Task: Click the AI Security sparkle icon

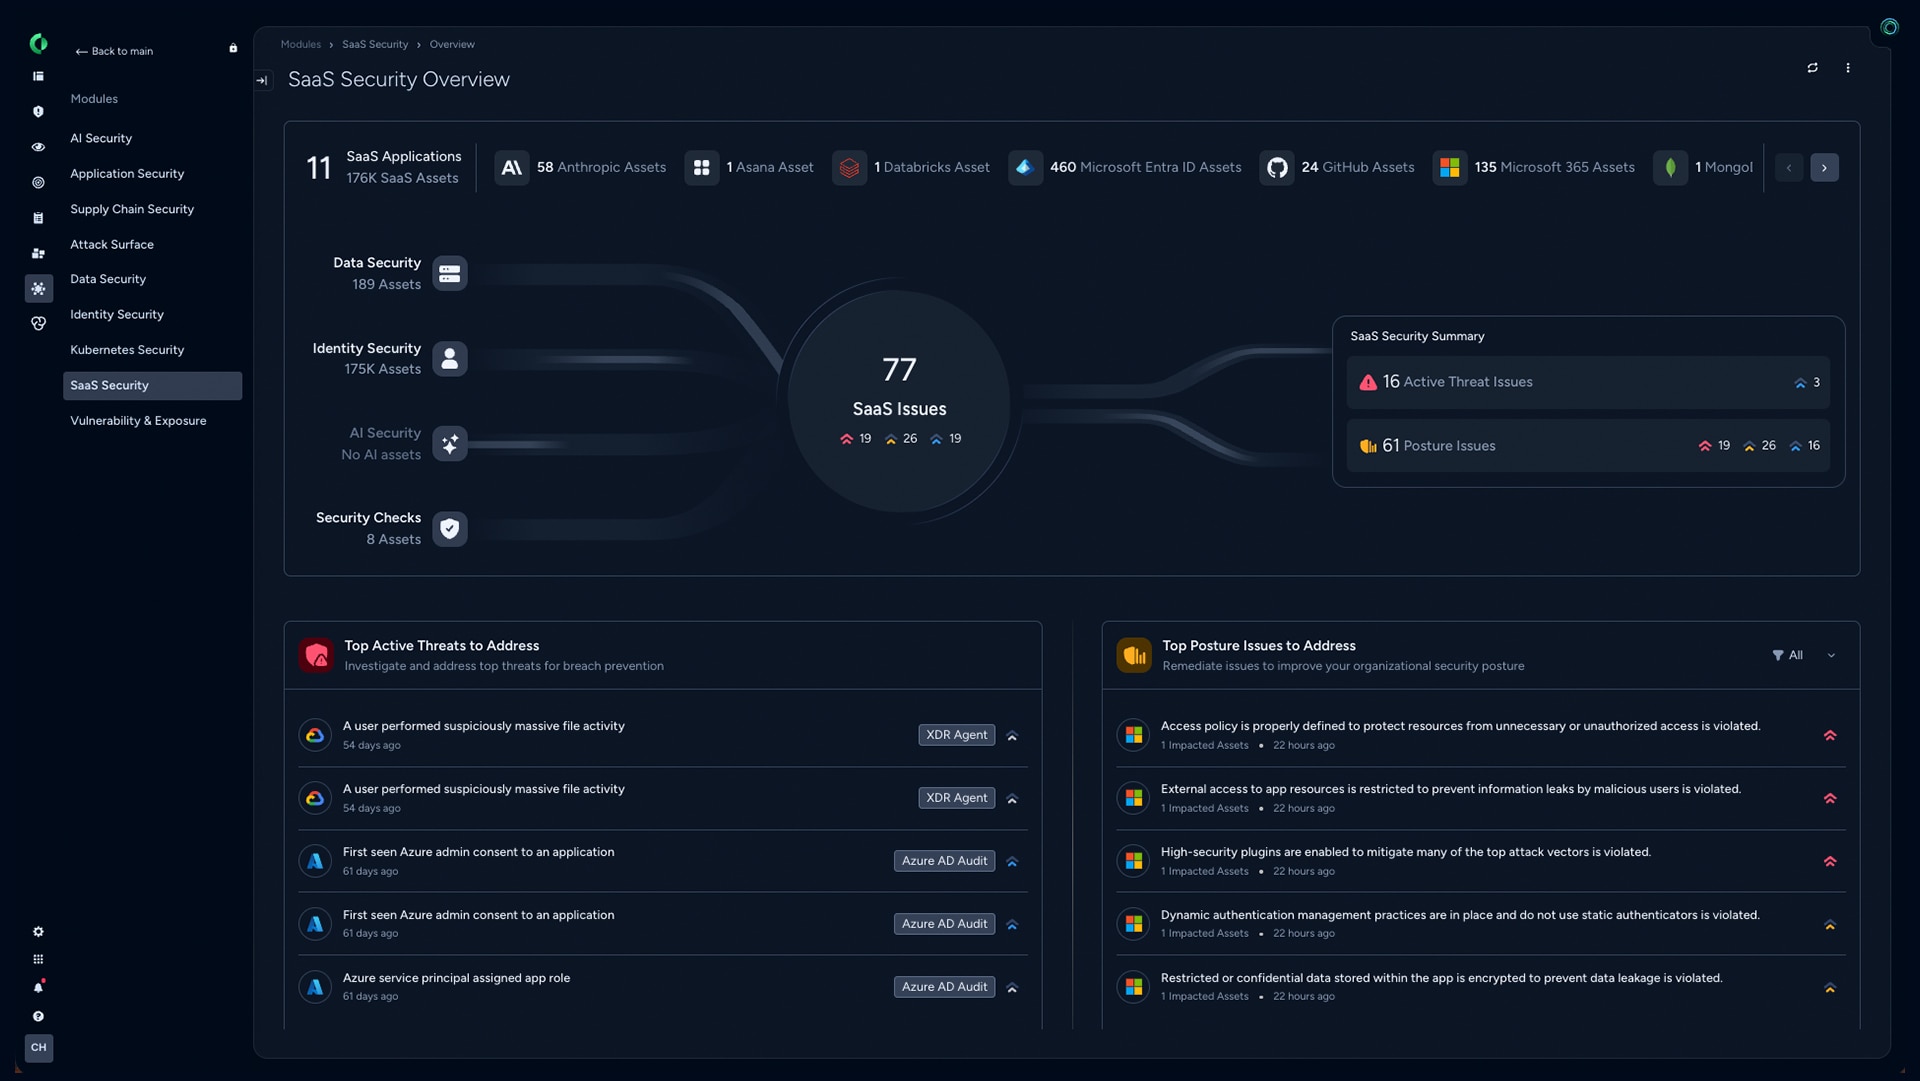Action: [x=450, y=444]
